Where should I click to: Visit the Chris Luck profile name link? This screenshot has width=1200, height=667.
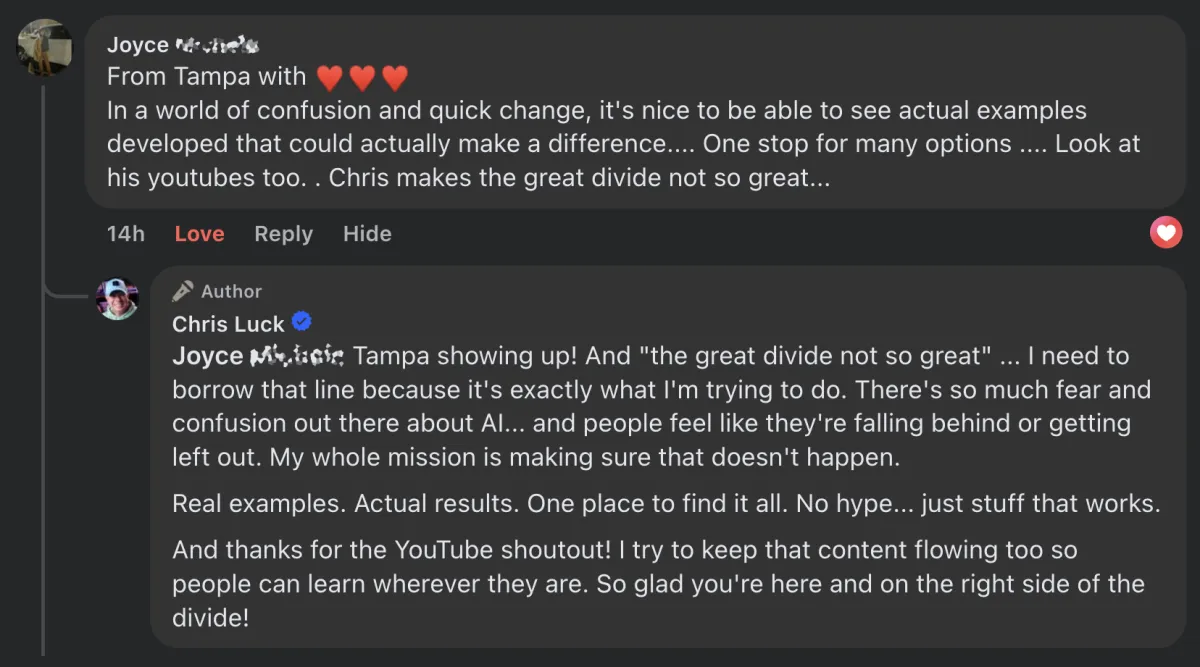coord(228,324)
